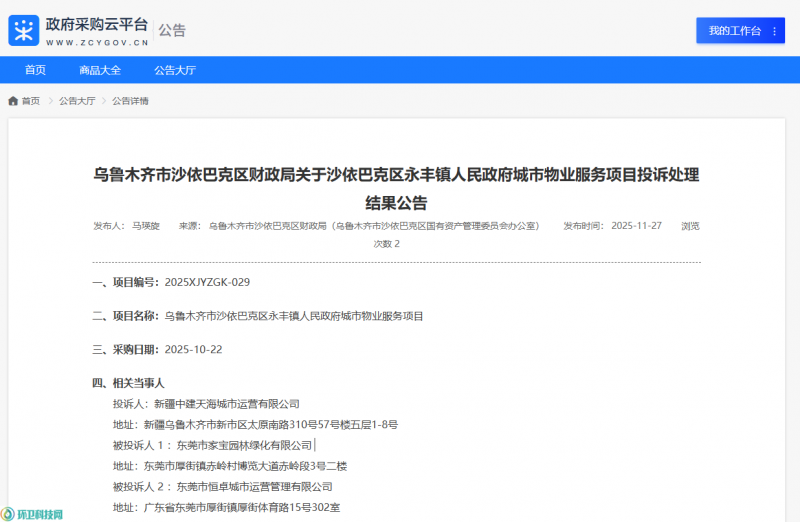
Task: Click the 环卫科技网 watermark logo
Action: pos(33,514)
